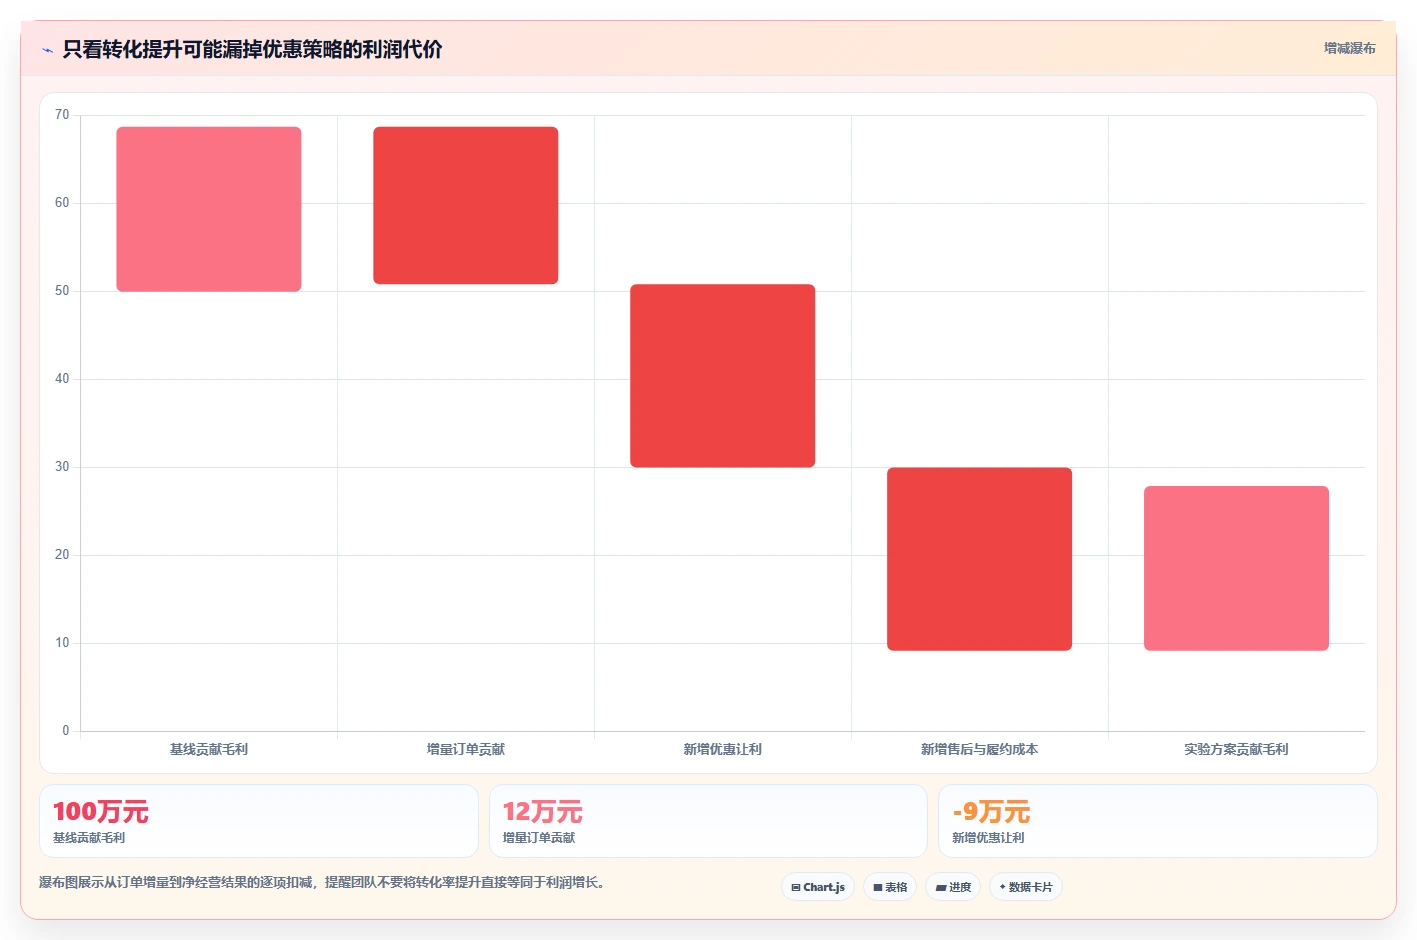This screenshot has height=940, width=1417.
Task: Click the y-axis value 50
Action: pyautogui.click(x=62, y=291)
